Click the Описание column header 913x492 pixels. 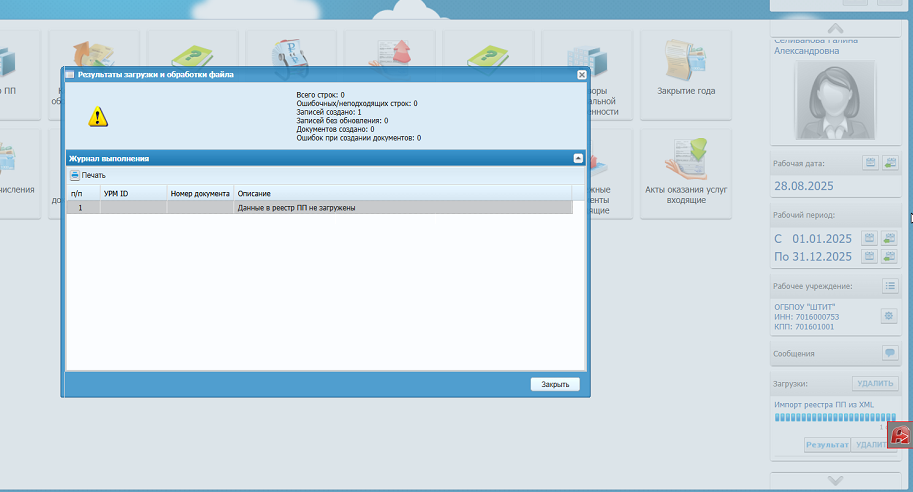(x=403, y=193)
